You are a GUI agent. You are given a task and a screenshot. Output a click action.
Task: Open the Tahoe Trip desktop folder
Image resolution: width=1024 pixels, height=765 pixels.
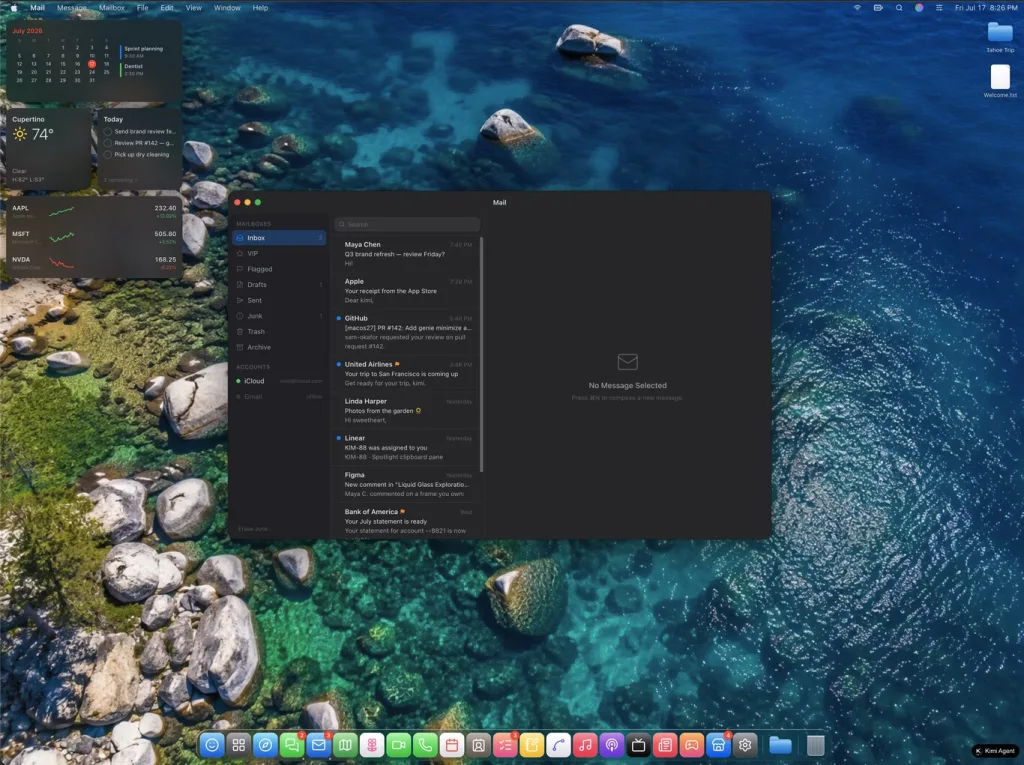(x=1000, y=37)
